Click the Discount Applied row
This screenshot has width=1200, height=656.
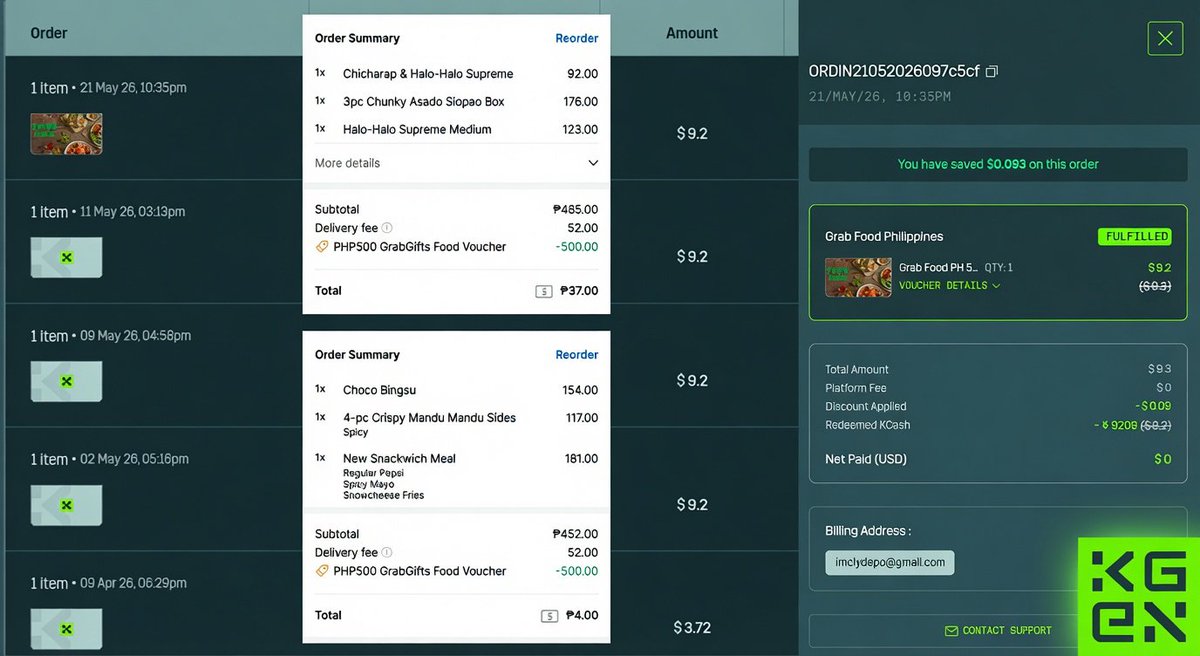click(998, 406)
